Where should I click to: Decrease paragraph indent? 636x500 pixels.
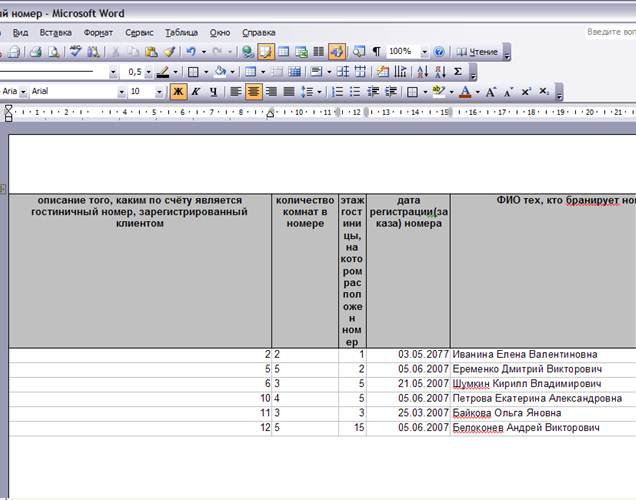pyautogui.click(x=373, y=92)
